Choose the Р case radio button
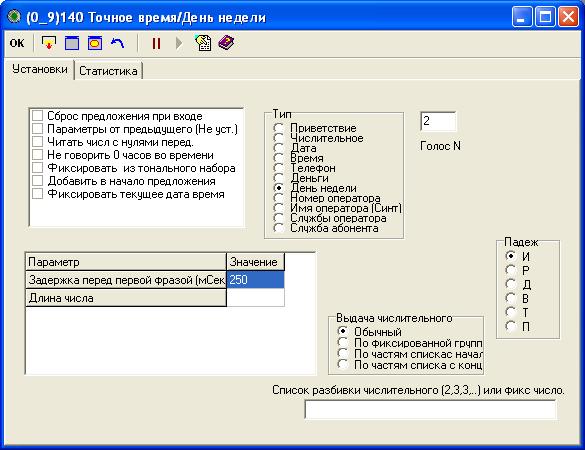 [x=510, y=270]
